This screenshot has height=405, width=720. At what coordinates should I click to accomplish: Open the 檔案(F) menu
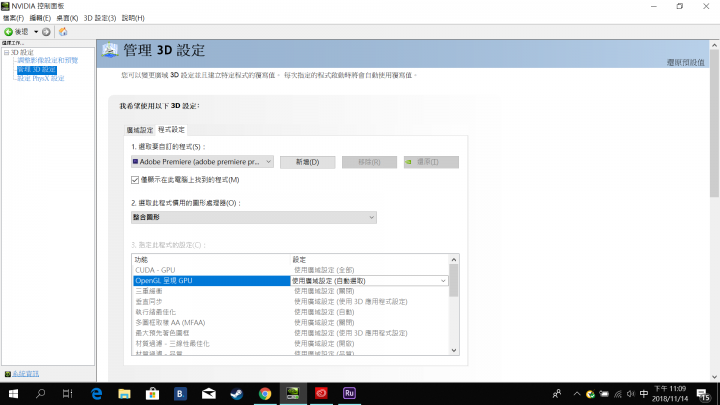pos(13,18)
